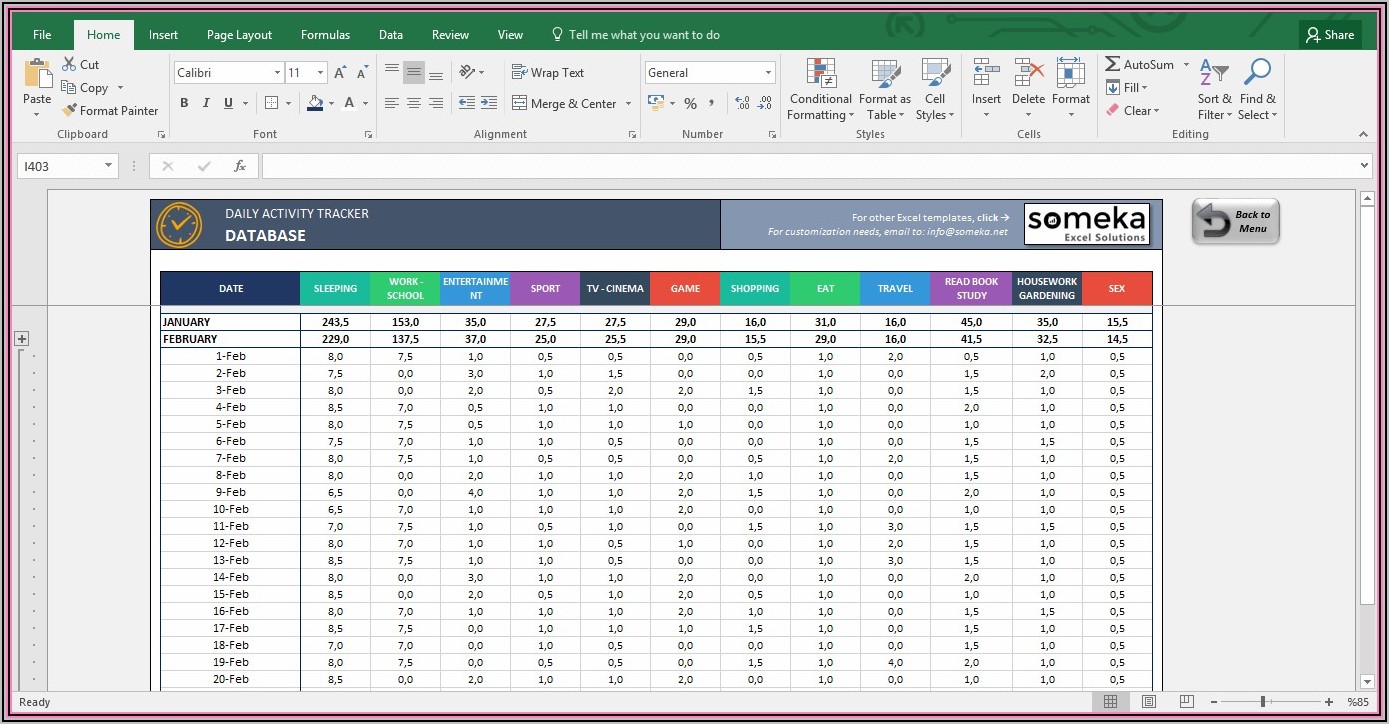Image resolution: width=1389 pixels, height=724 pixels.
Task: Toggle Bold formatting
Action: coord(184,103)
